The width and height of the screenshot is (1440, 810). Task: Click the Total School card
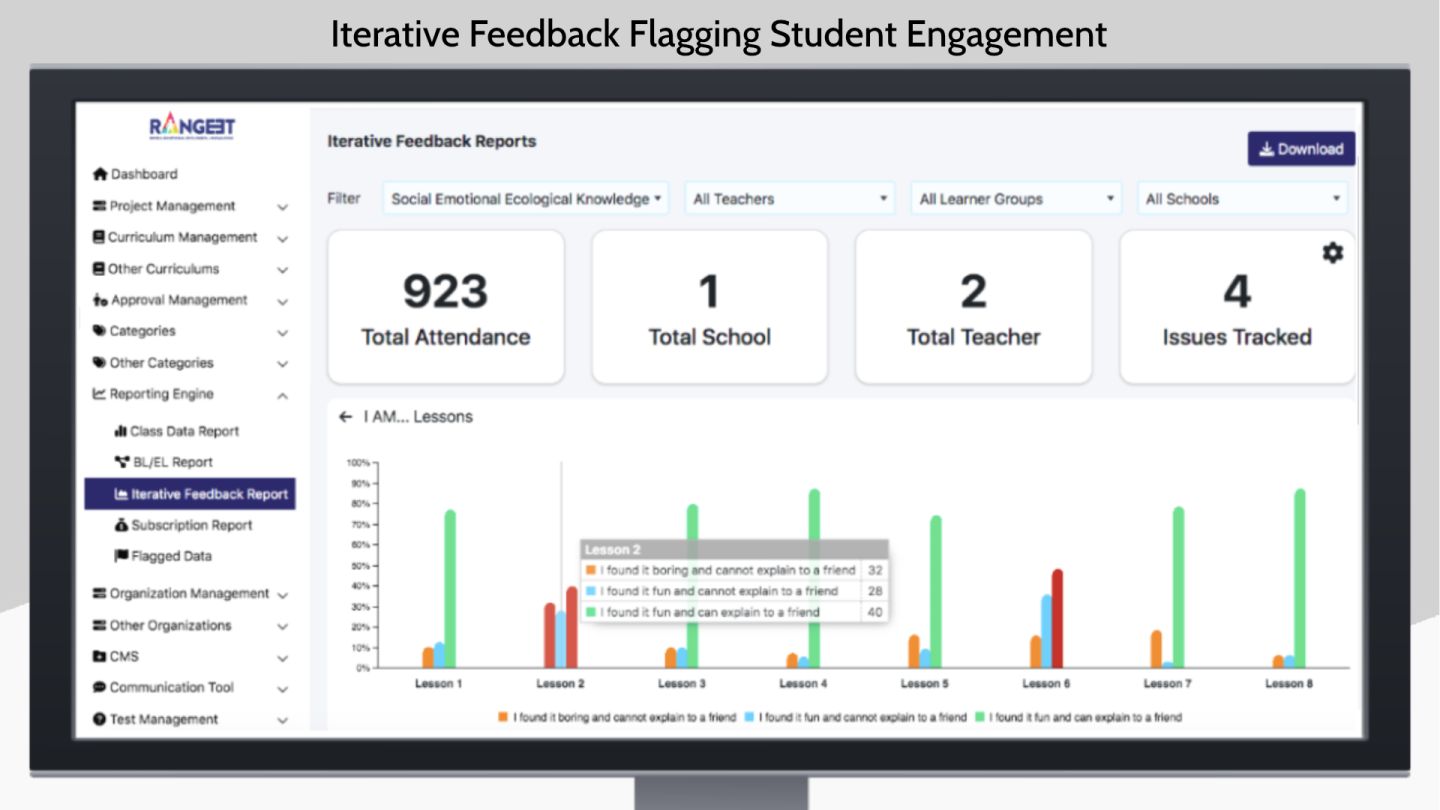[710, 307]
